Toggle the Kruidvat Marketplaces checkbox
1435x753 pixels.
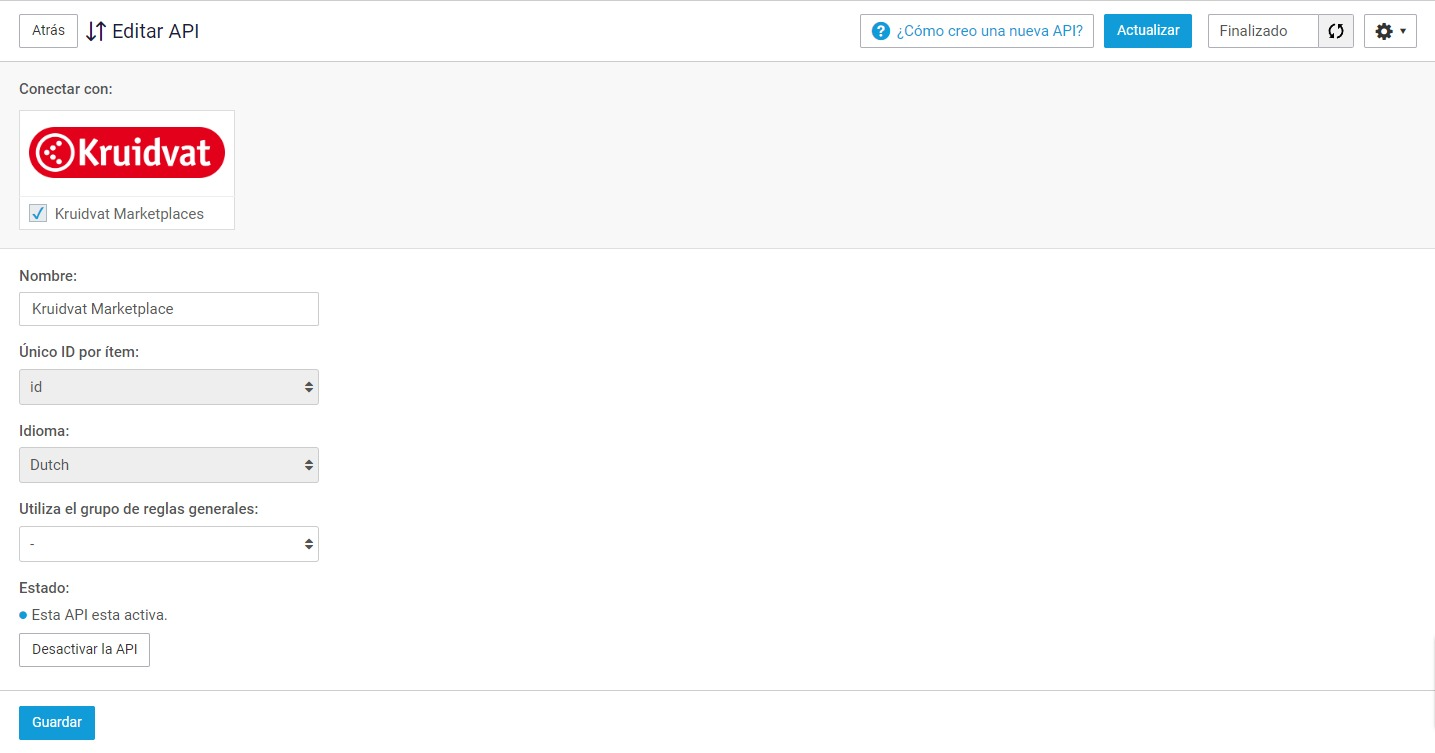[38, 213]
